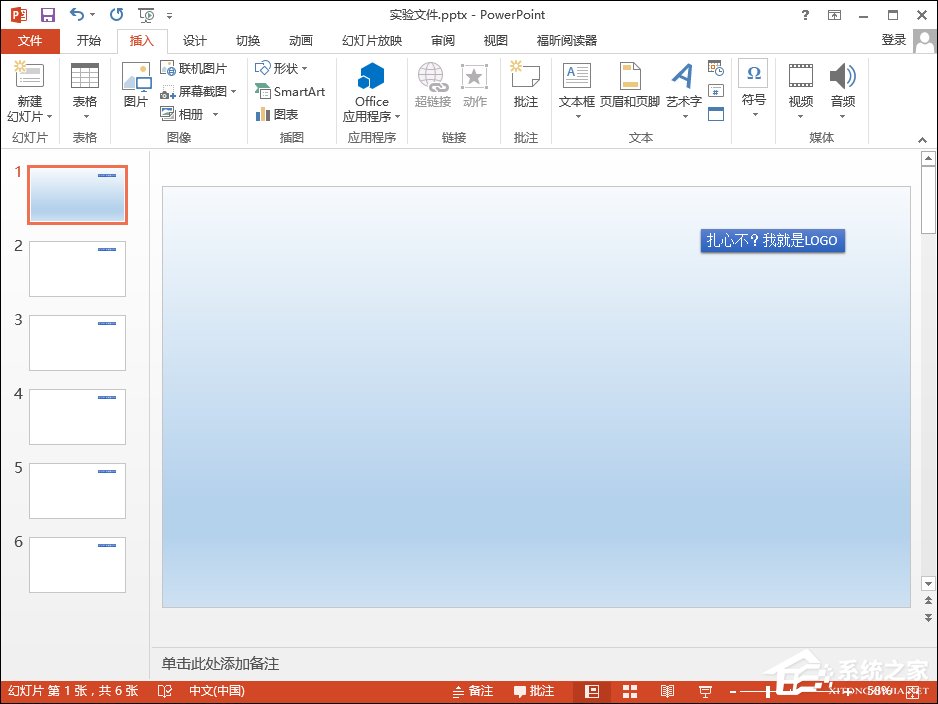This screenshot has height=704, width=938.
Task: Start slide show from status bar
Action: point(705,690)
